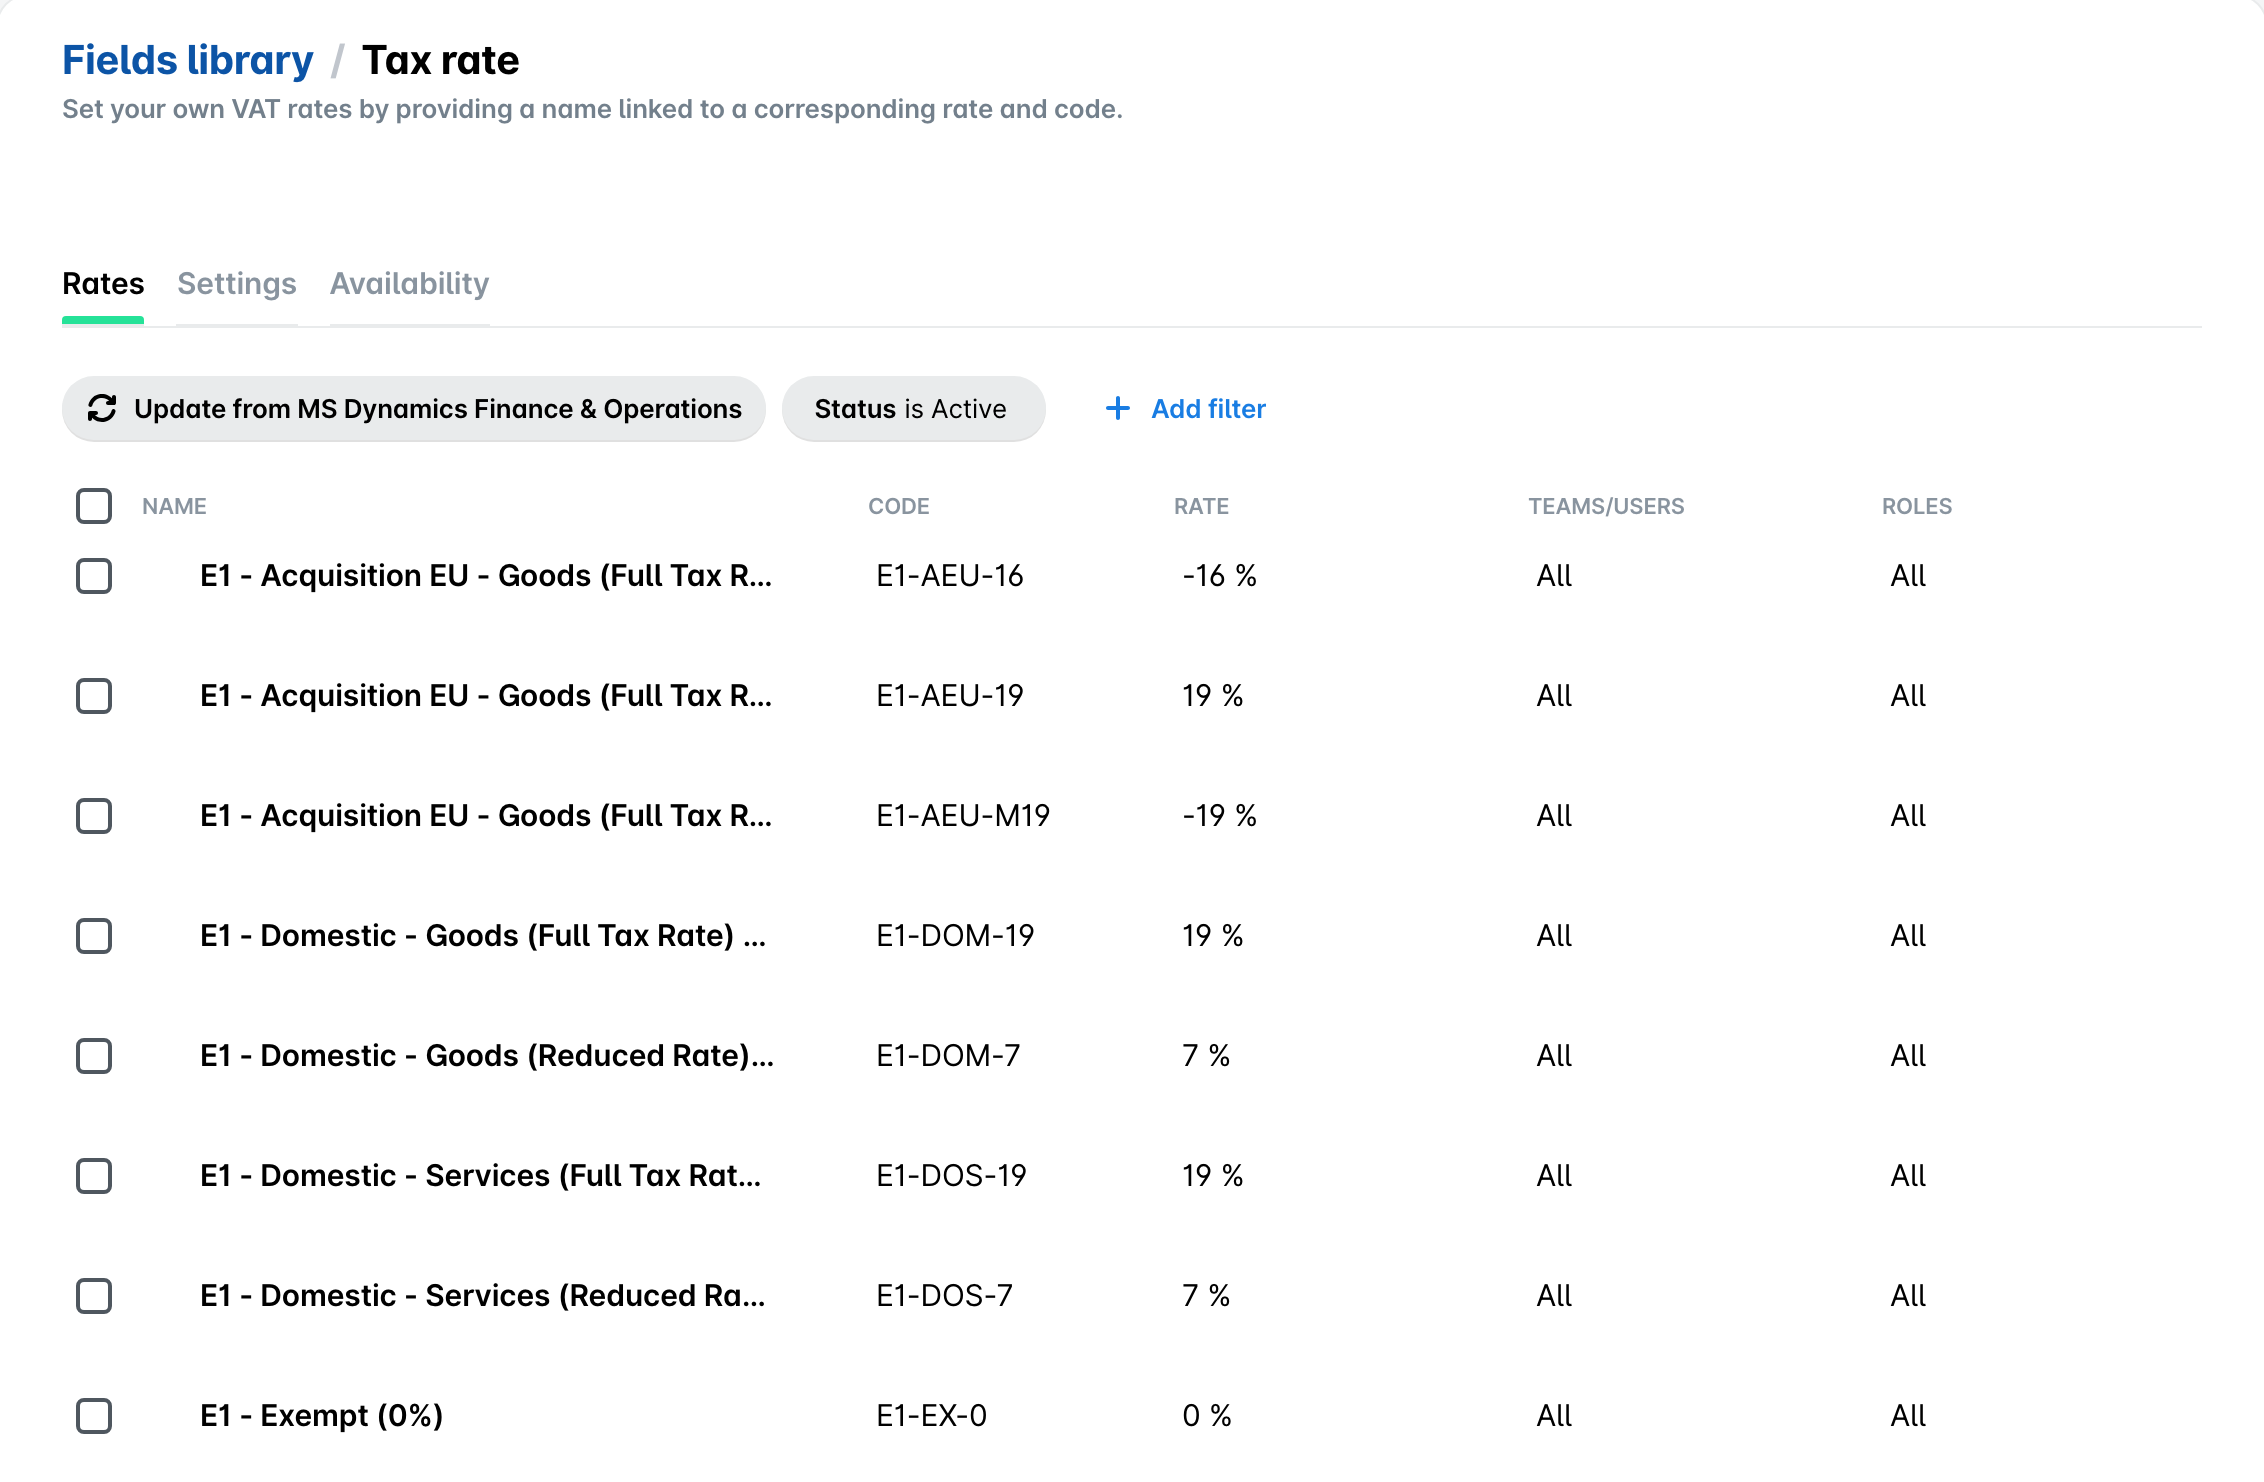Image resolution: width=2264 pixels, height=1482 pixels.
Task: Switch to the Settings tab
Action: pos(237,284)
